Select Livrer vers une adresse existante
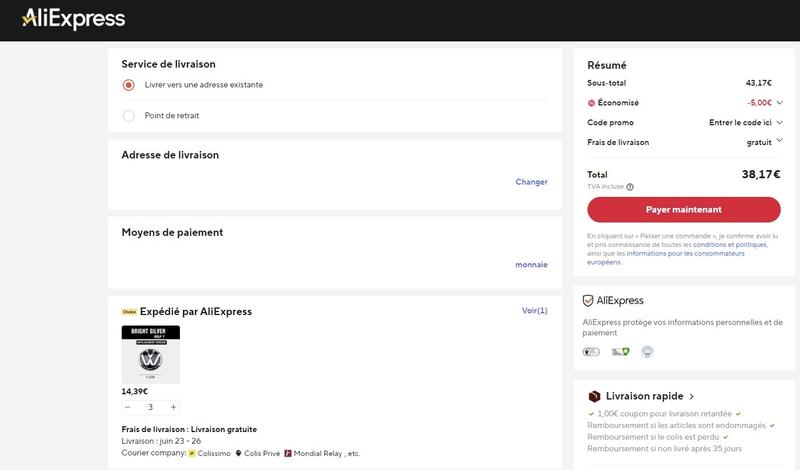 pos(129,85)
